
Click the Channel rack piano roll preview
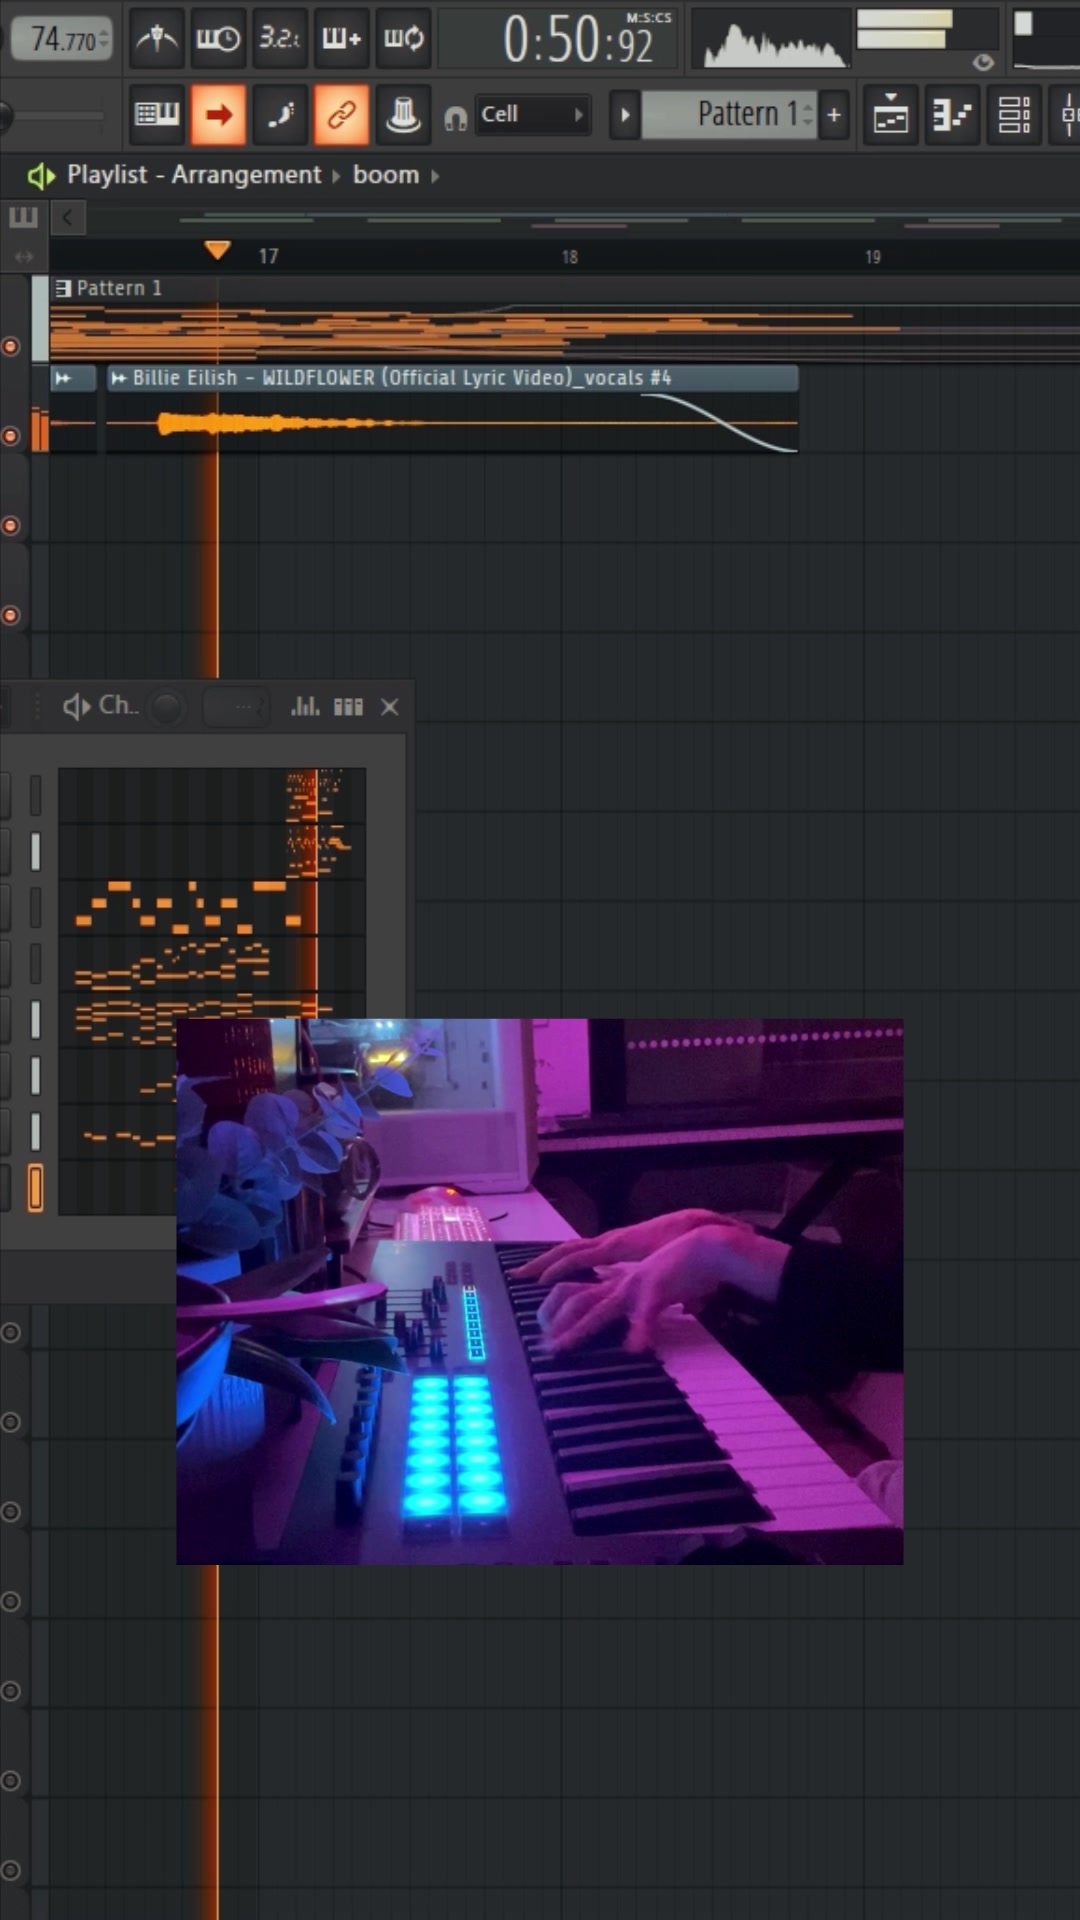click(212, 991)
